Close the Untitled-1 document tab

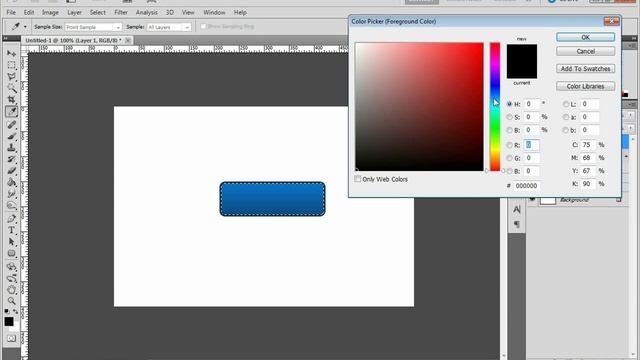pos(128,40)
